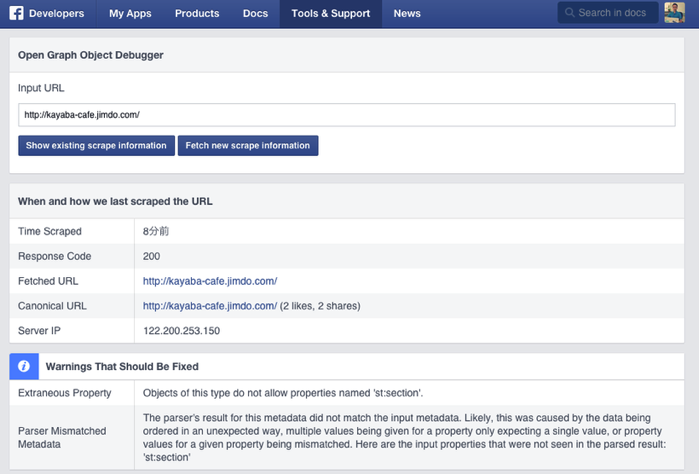This screenshot has height=474, width=699.
Task: Open the My Apps menu
Action: point(130,13)
